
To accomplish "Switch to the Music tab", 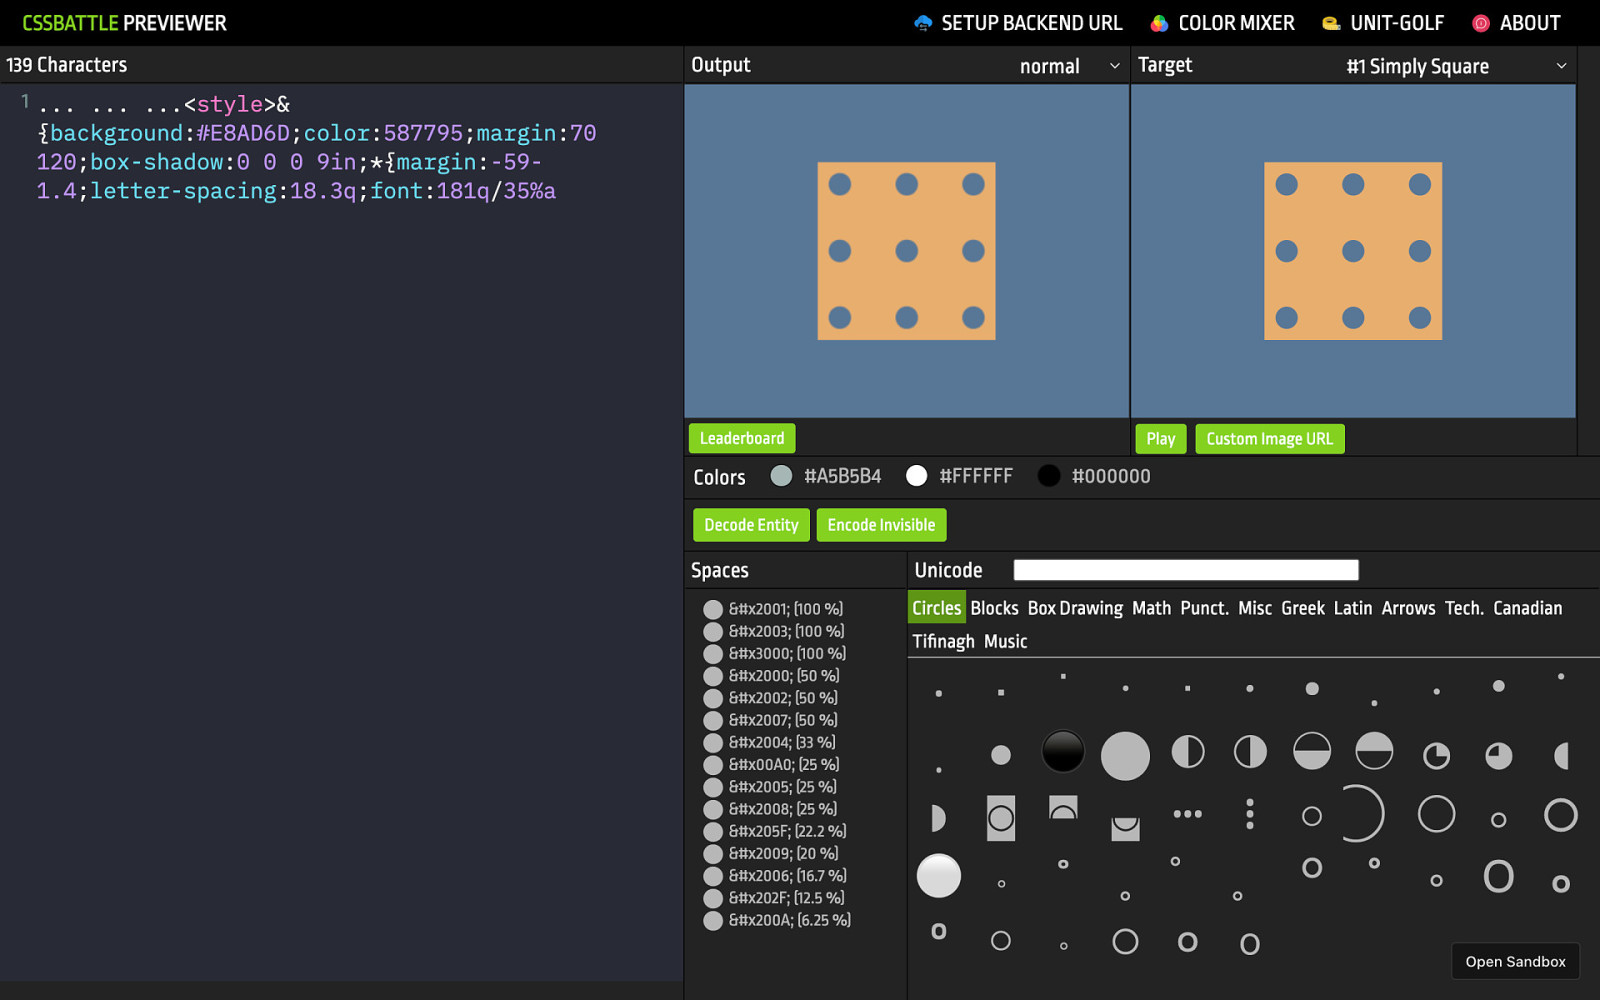I will click(1005, 641).
